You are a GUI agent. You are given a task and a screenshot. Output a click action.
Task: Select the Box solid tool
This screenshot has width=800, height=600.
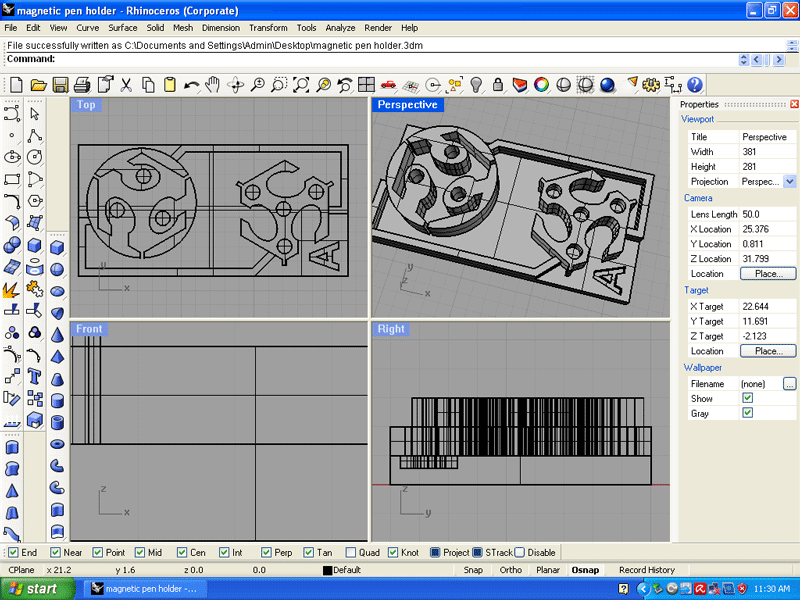[x=57, y=248]
